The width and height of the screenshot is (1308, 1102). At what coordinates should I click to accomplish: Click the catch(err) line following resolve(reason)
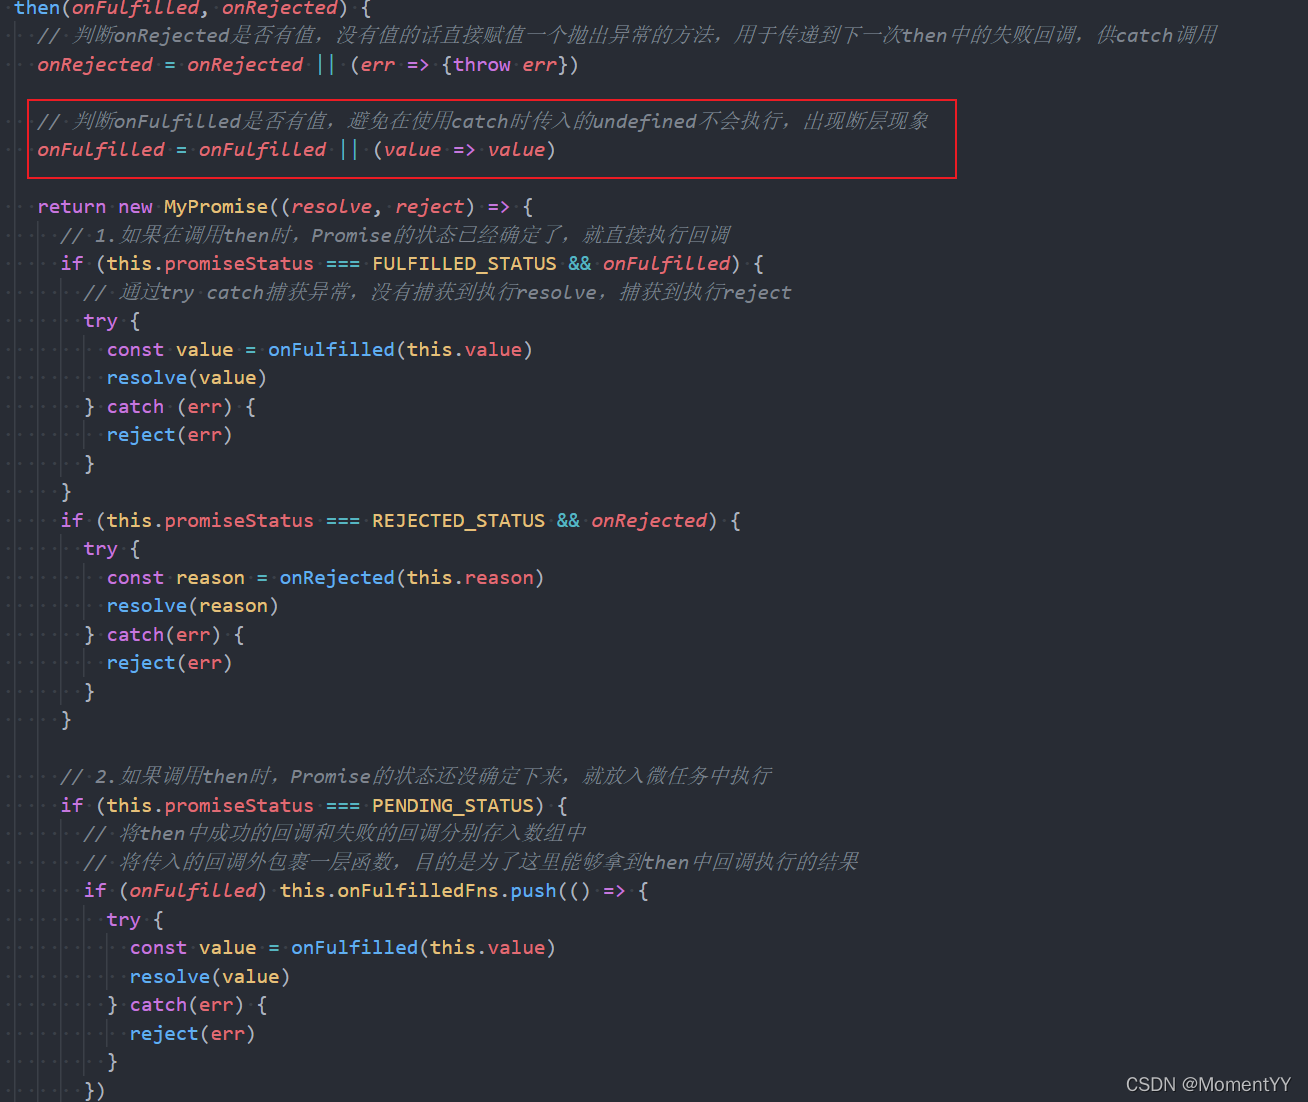[165, 635]
